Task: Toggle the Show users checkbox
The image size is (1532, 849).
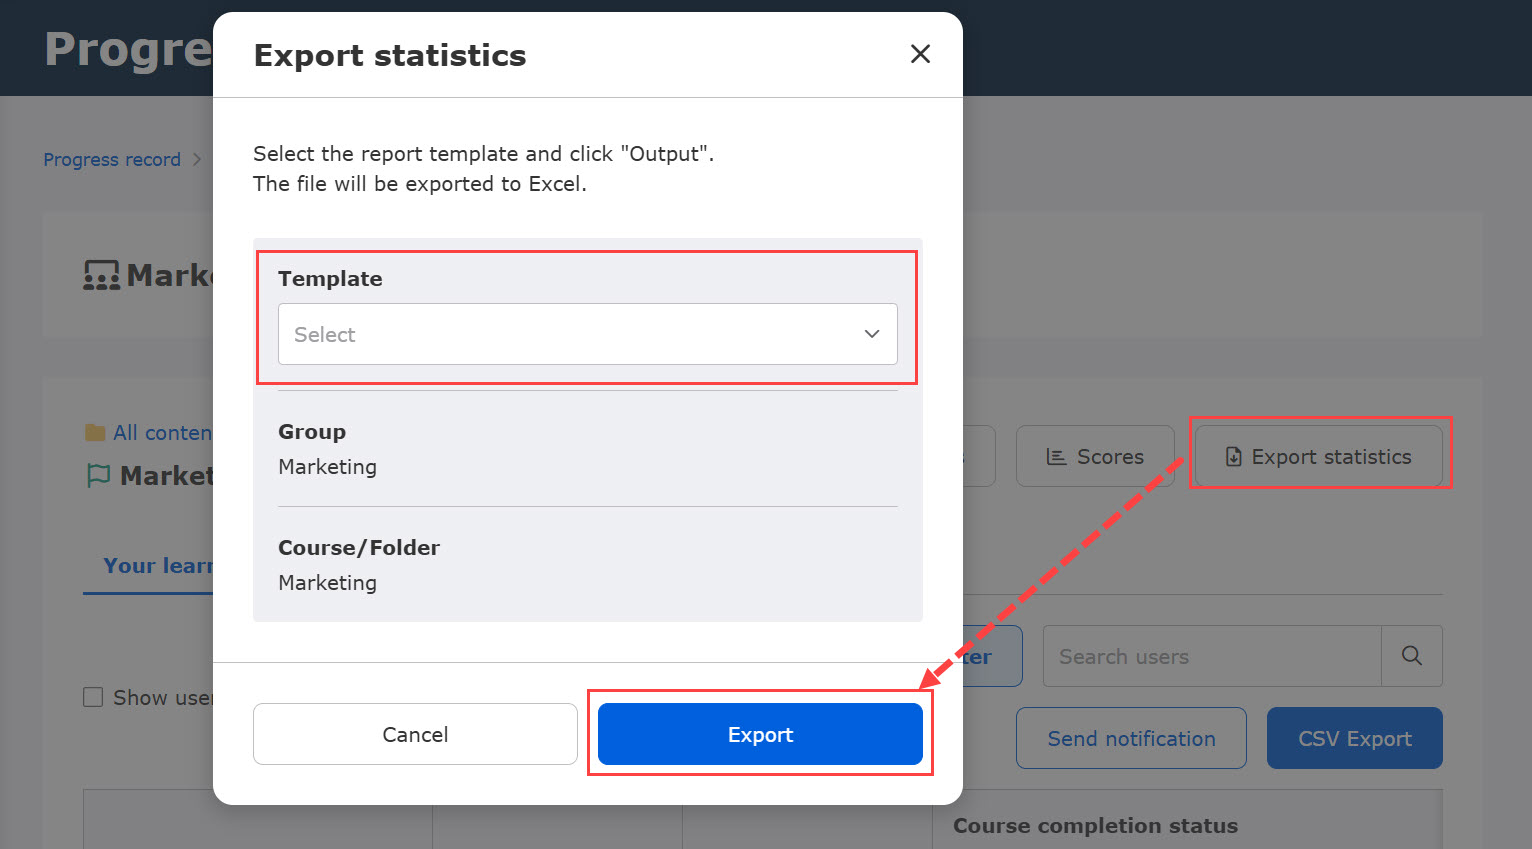Action: pyautogui.click(x=93, y=697)
